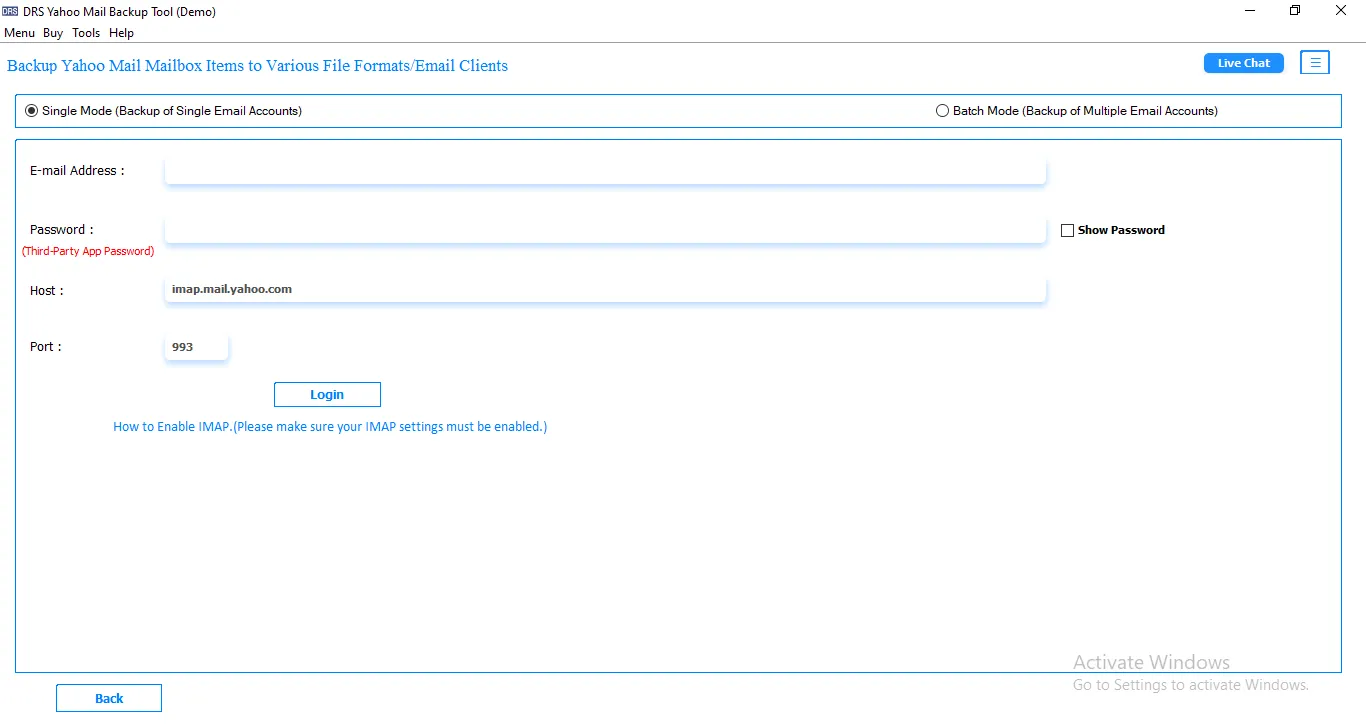Open the Help menu
The image size is (1366, 728).
pos(121,33)
